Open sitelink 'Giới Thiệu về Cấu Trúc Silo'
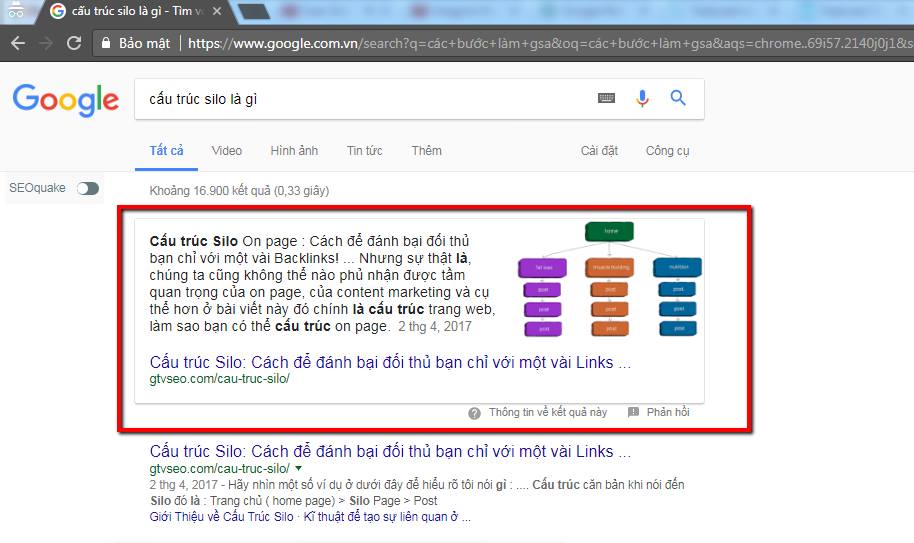Image resolution: width=914 pixels, height=543 pixels. [222, 517]
